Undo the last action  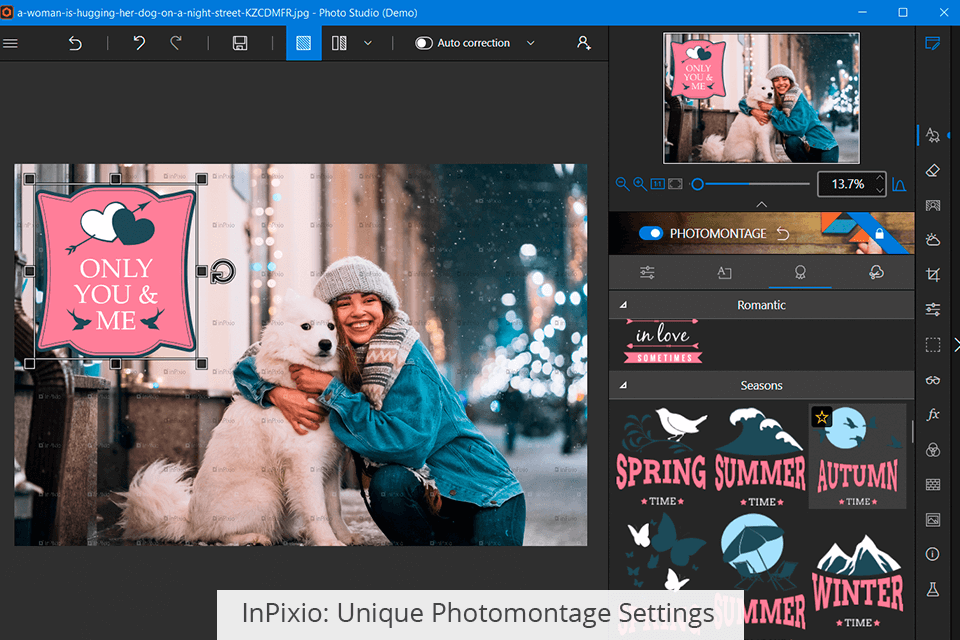click(140, 43)
